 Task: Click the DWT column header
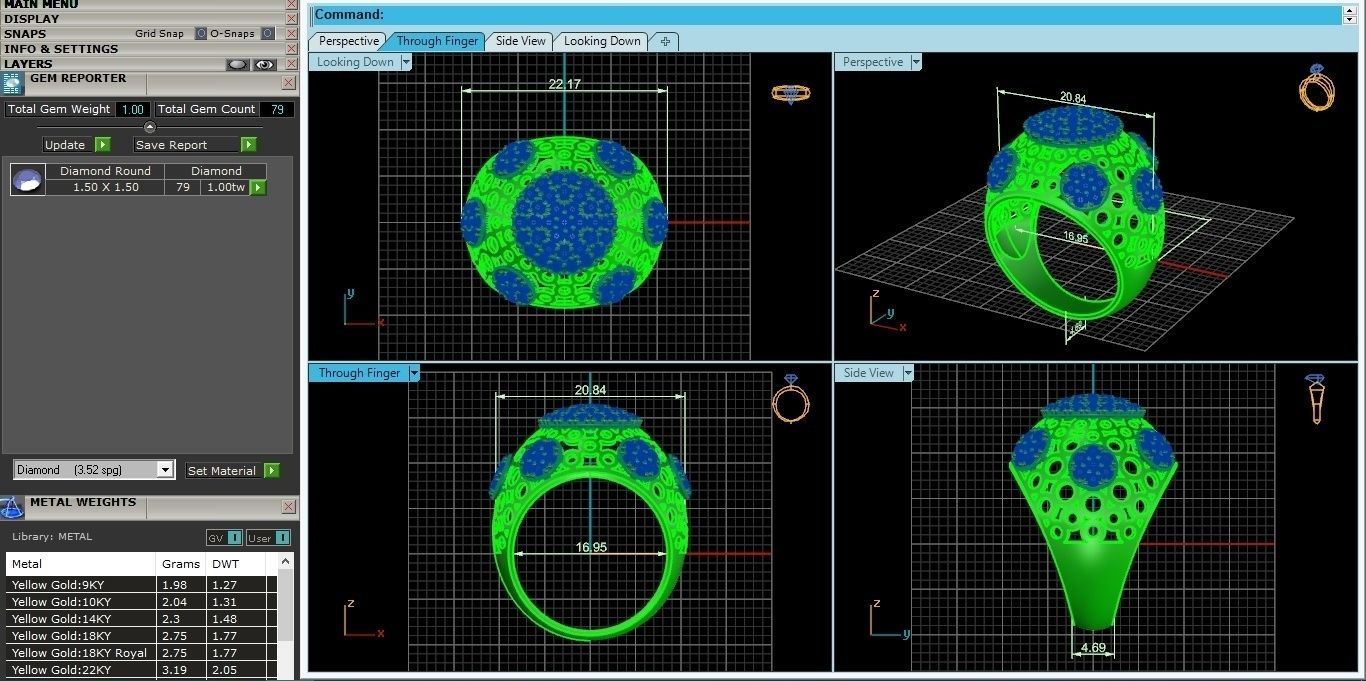pyautogui.click(x=236, y=564)
